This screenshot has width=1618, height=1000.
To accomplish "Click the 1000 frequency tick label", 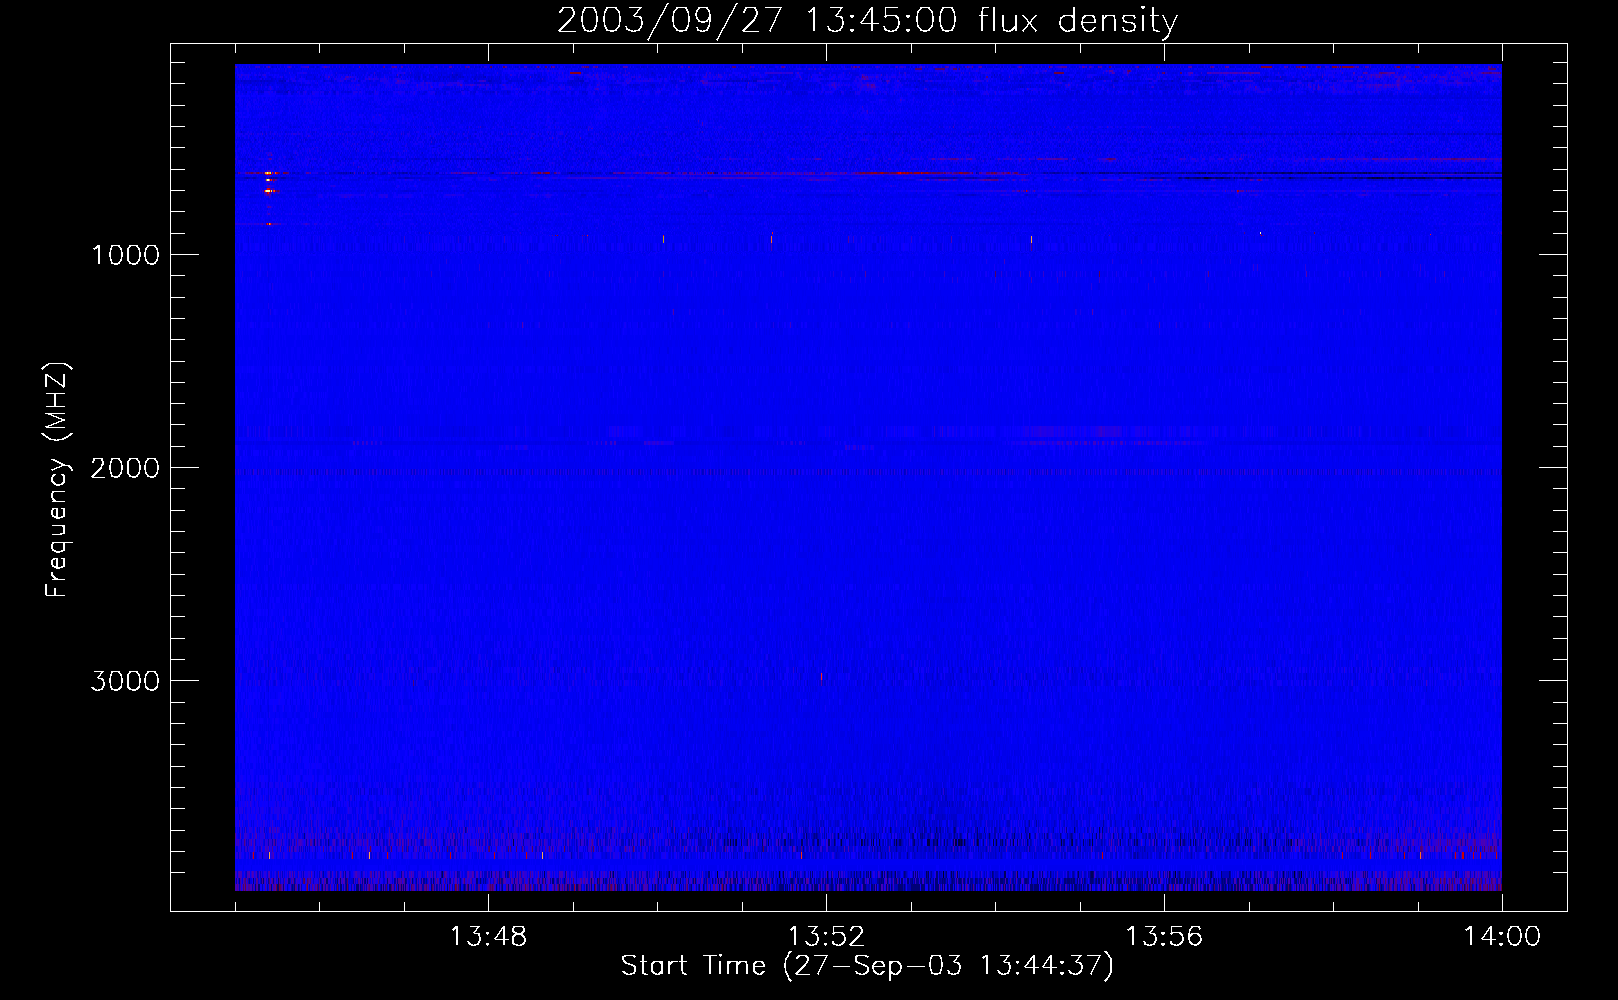I will pos(125,255).
